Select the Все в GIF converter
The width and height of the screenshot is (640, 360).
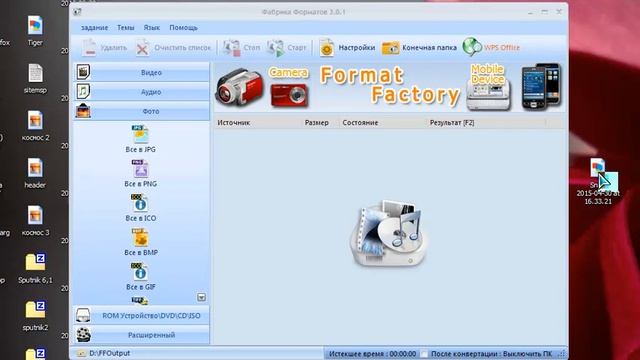pos(140,276)
